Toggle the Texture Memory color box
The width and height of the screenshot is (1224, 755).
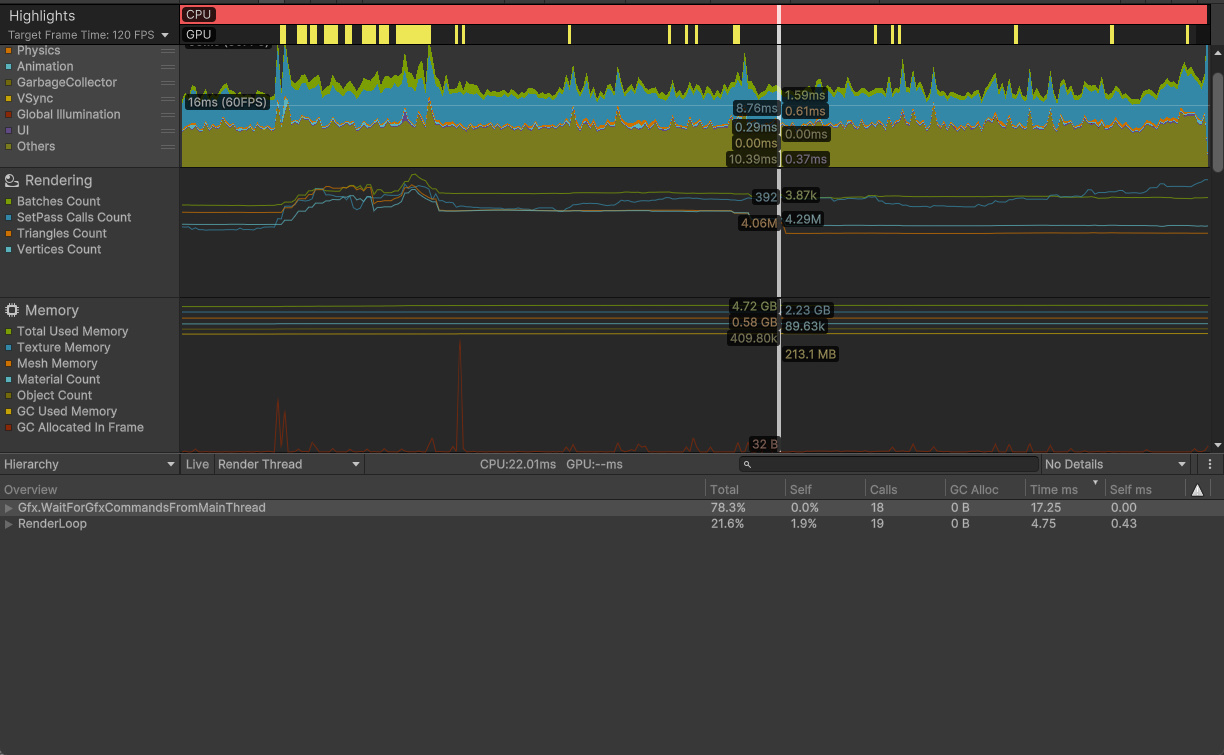click(9, 347)
